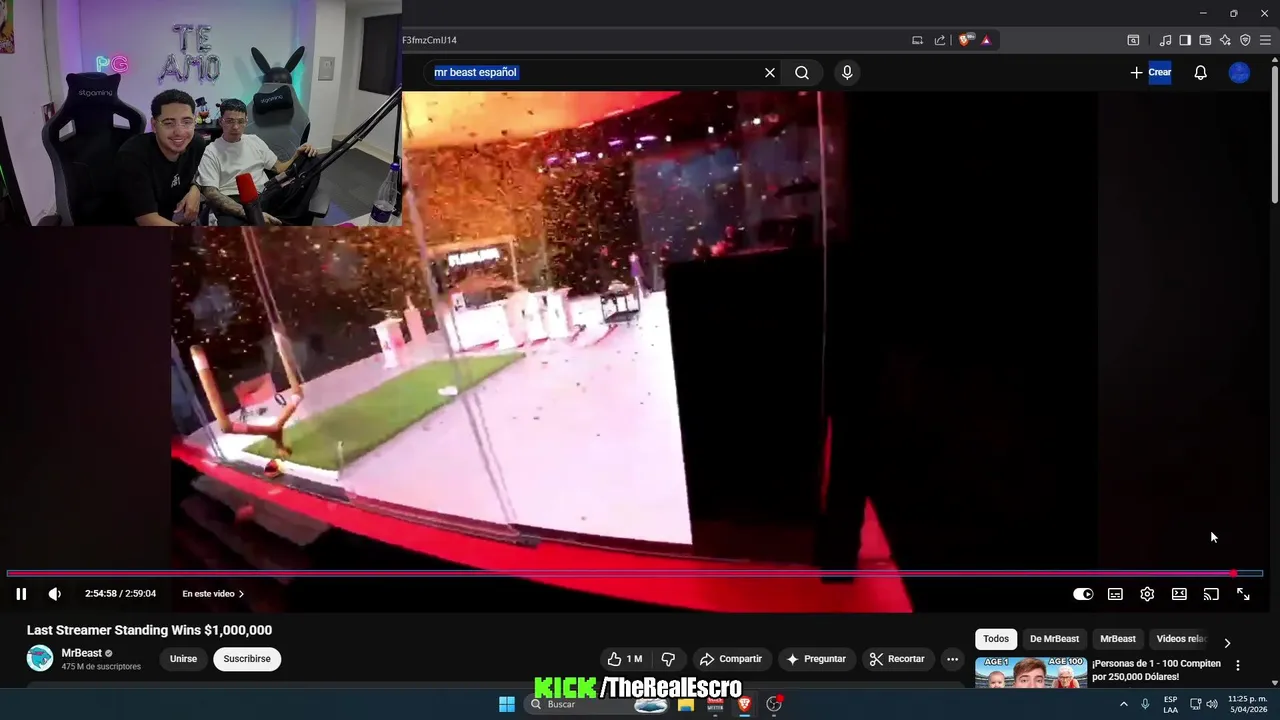This screenshot has height=720, width=1280.
Task: Share the page with address bar share icon
Action: (939, 40)
